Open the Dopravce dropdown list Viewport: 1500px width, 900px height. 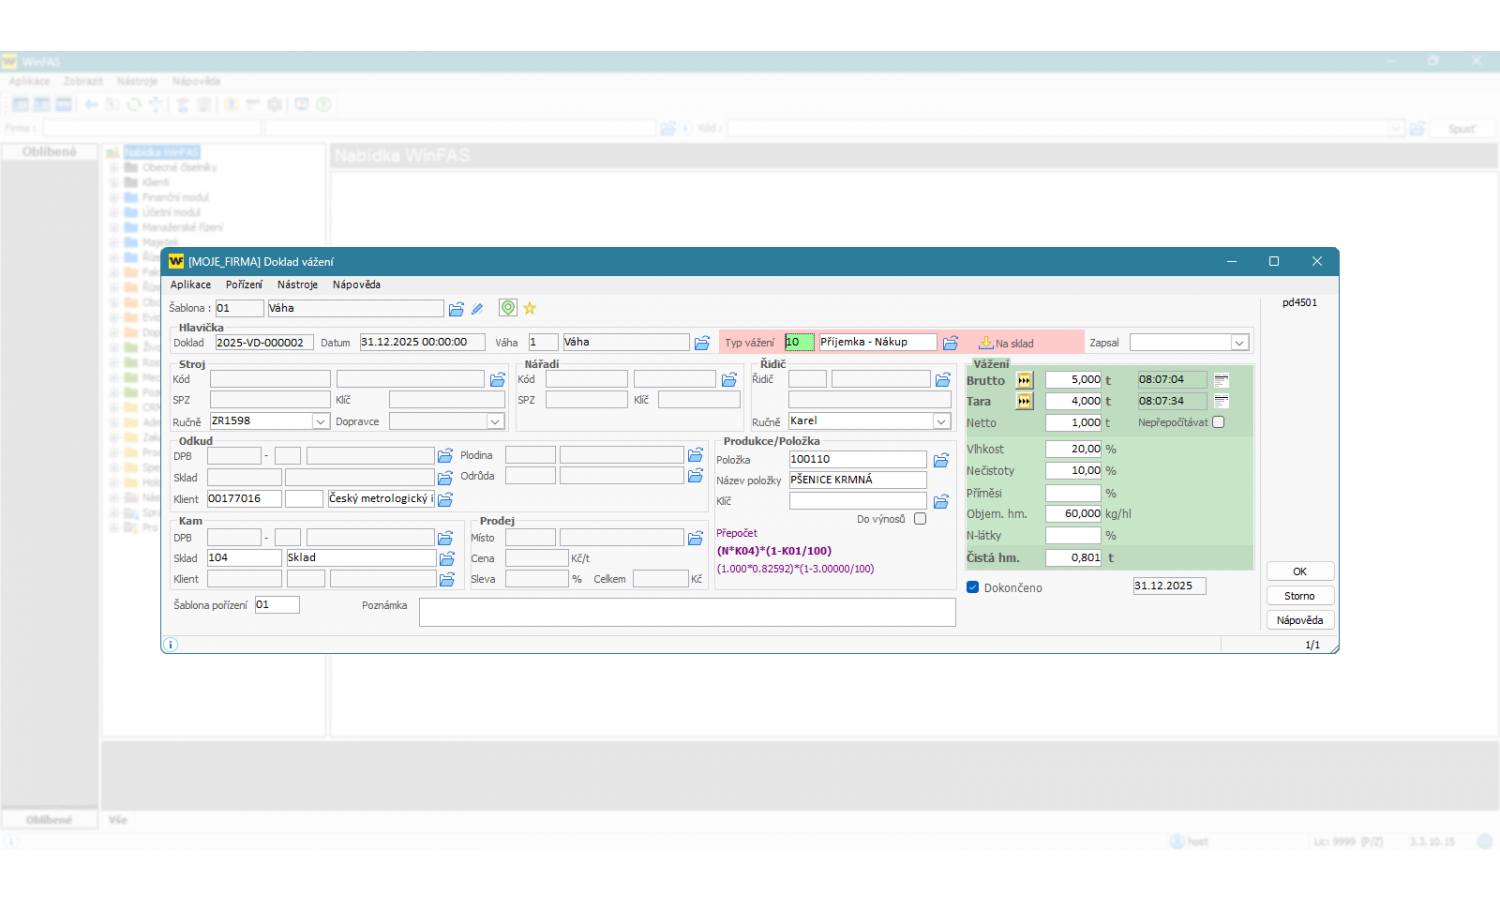495,422
